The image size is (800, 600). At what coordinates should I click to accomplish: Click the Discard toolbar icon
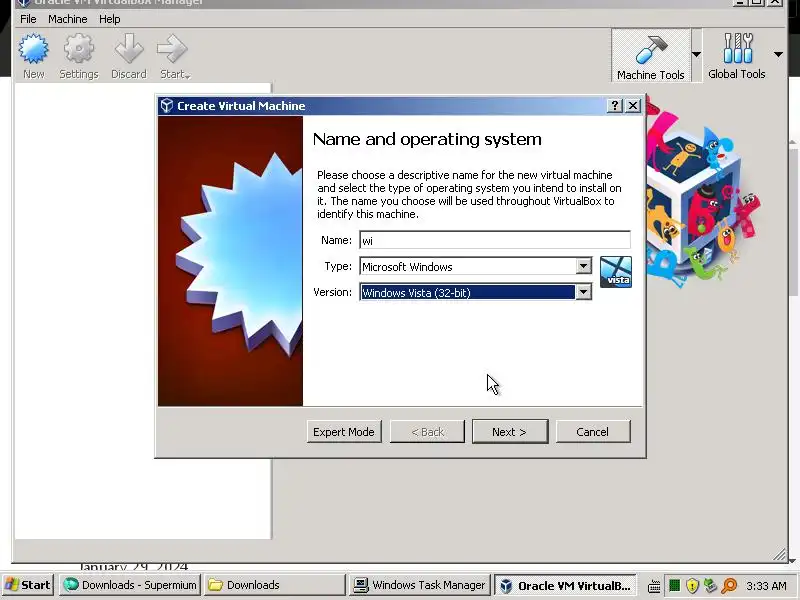(129, 56)
